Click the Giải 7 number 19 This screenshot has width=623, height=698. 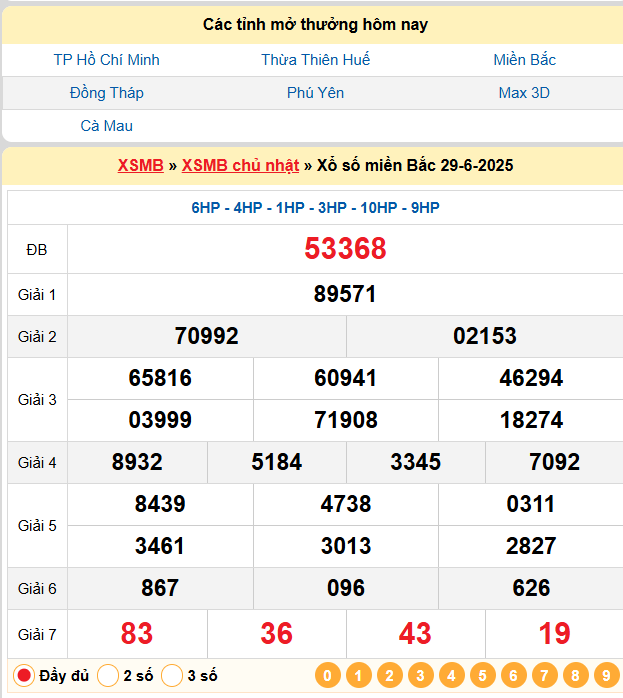554,633
